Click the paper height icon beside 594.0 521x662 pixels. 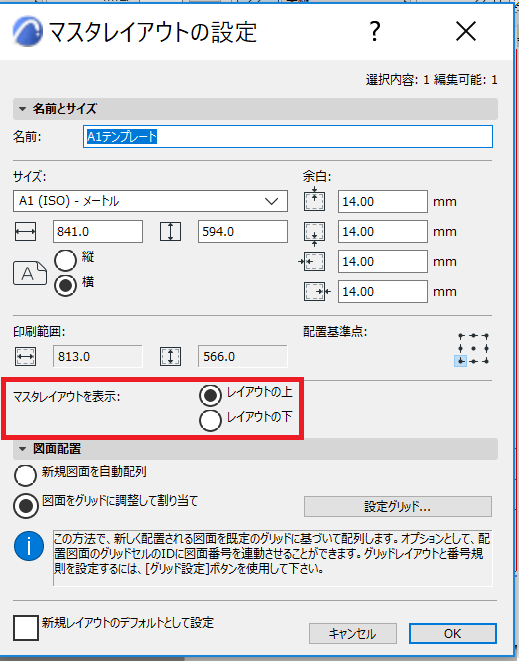[x=171, y=232]
